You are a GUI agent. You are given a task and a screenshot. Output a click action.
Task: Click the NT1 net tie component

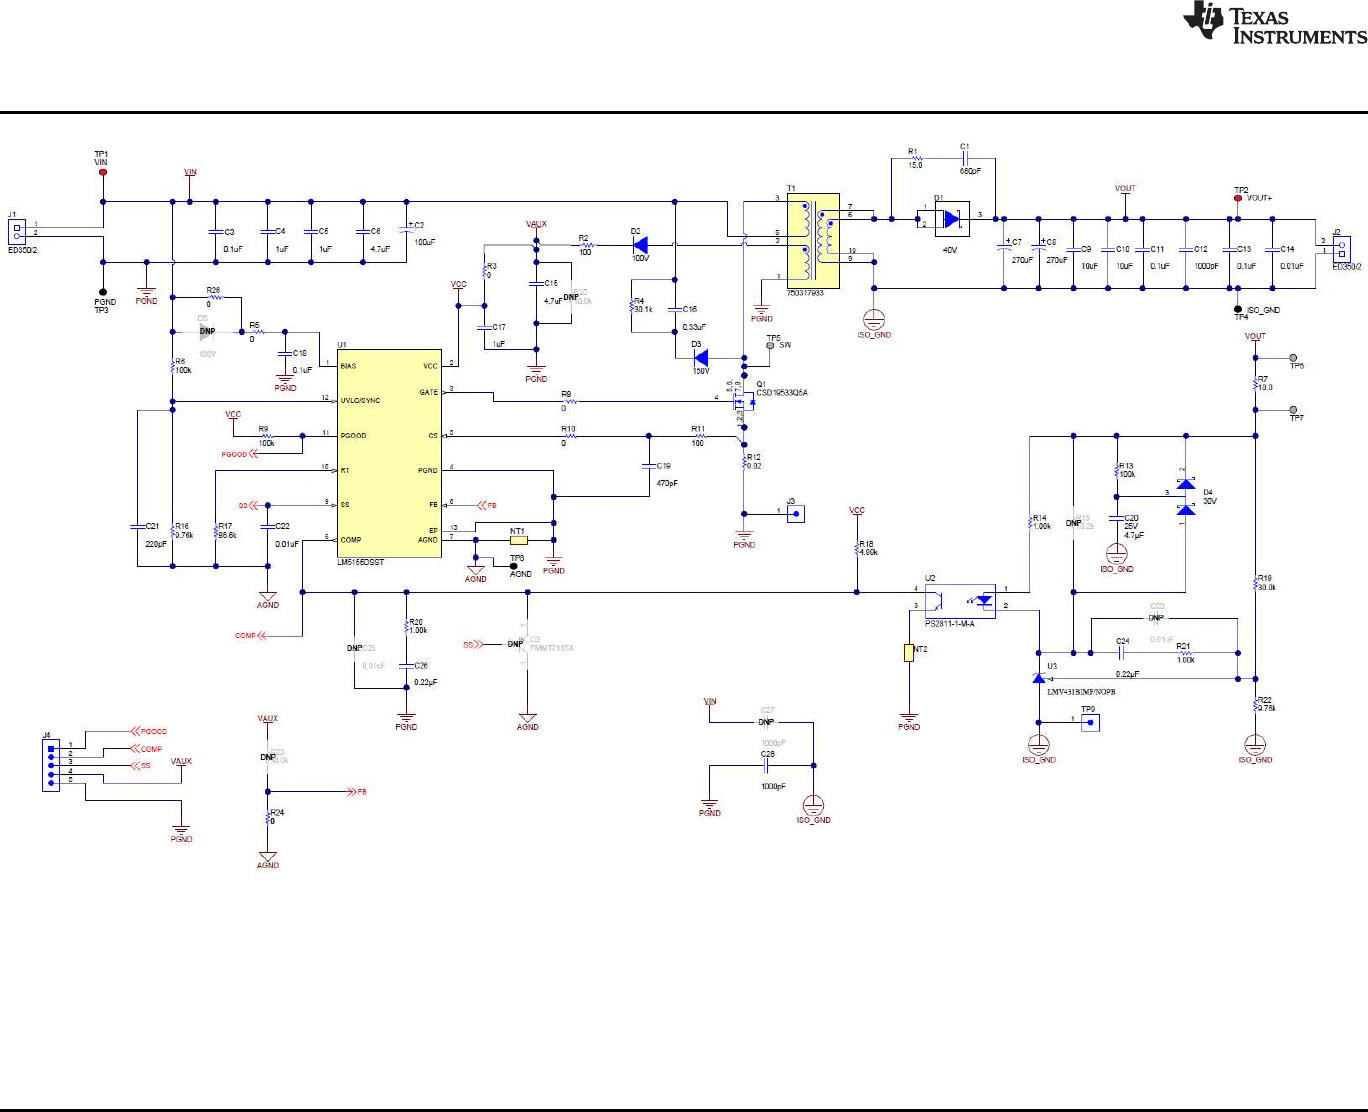point(518,540)
